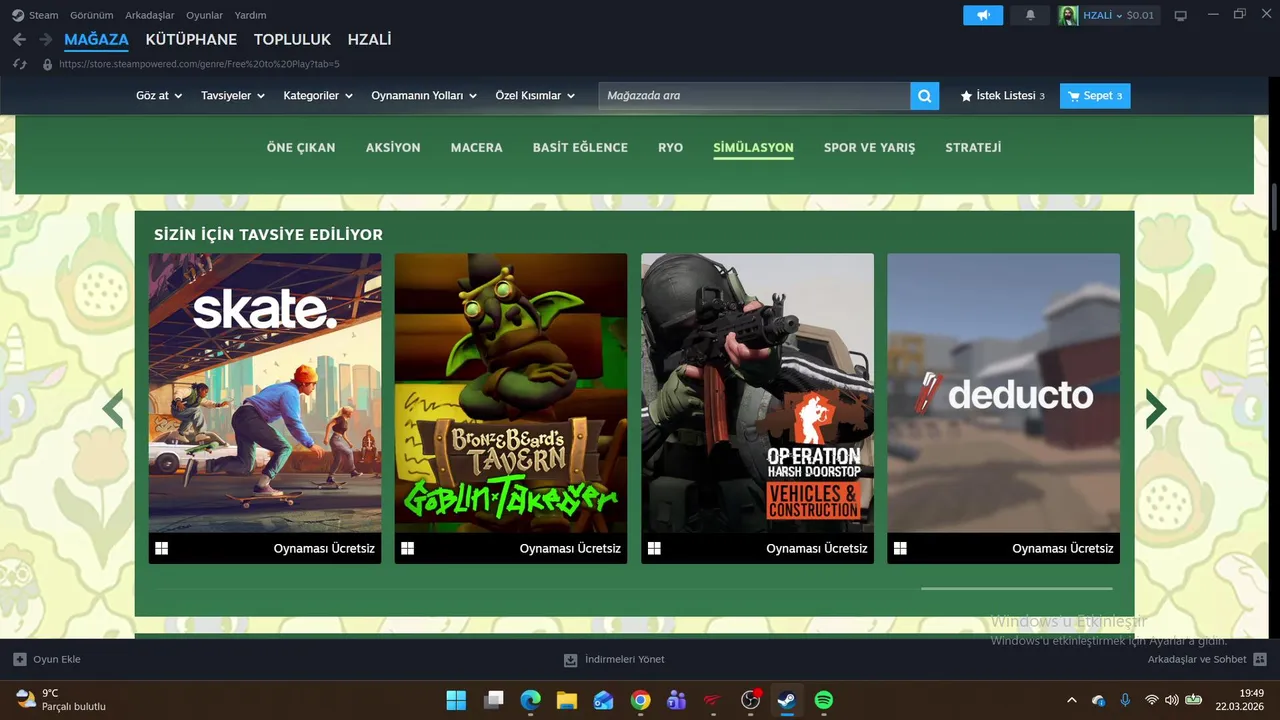Viewport: 1280px width, 720px height.
Task: Select the RYO genre tab
Action: 670,147
